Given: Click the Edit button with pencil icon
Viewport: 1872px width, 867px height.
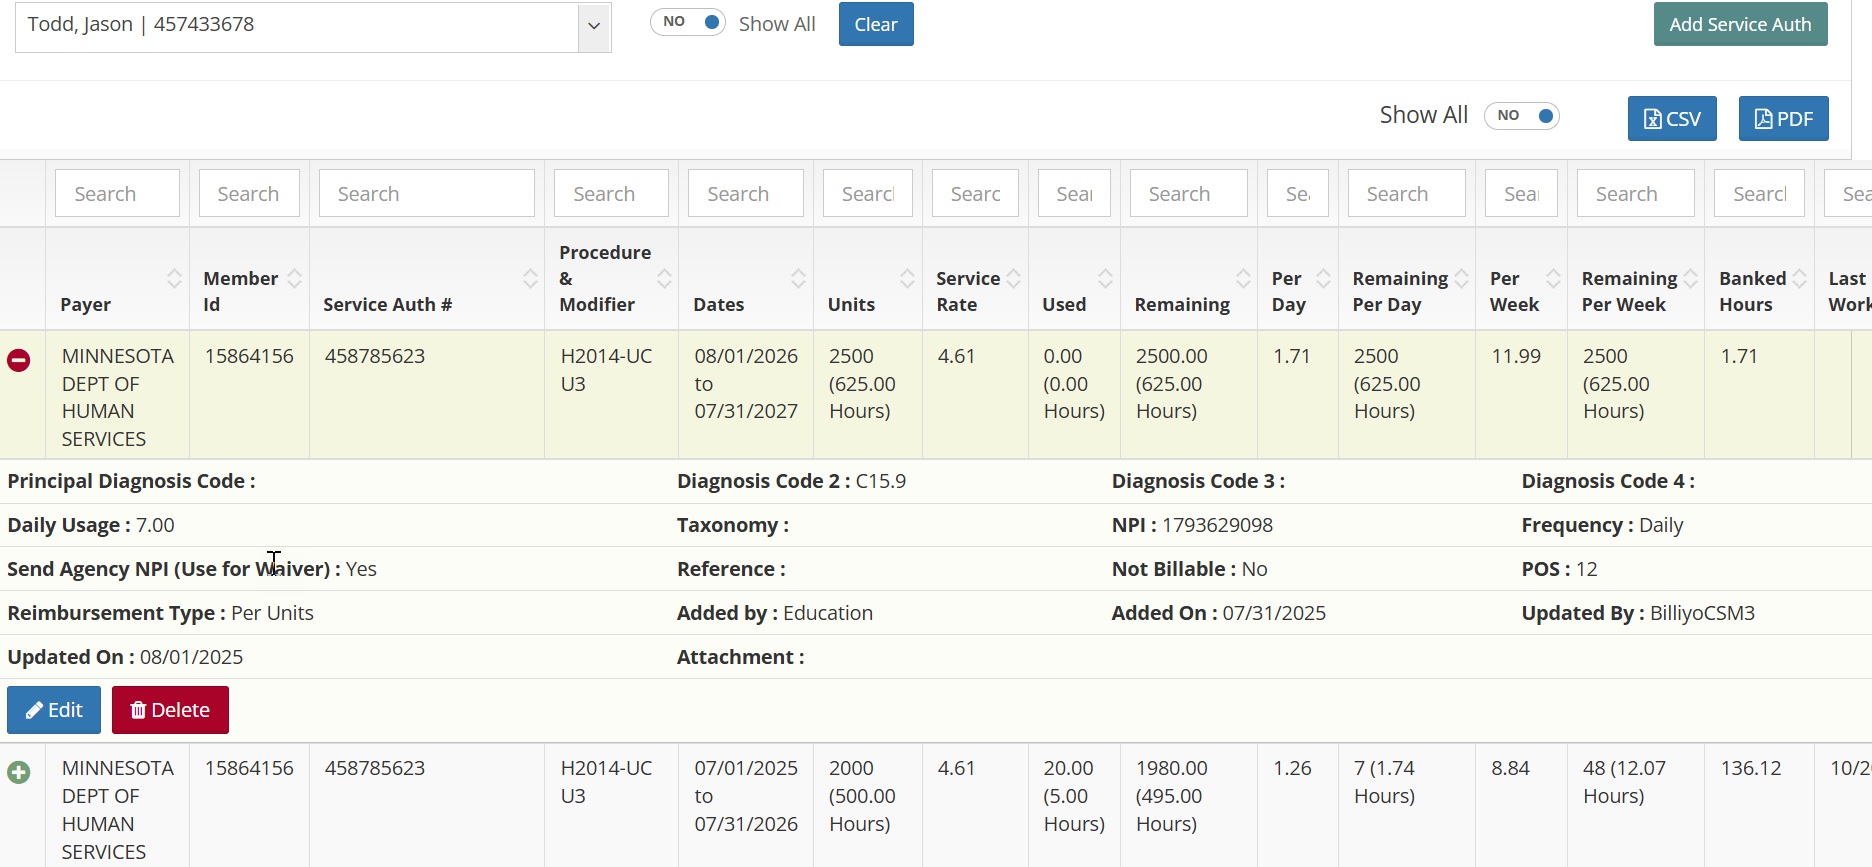Looking at the screenshot, I should (54, 710).
